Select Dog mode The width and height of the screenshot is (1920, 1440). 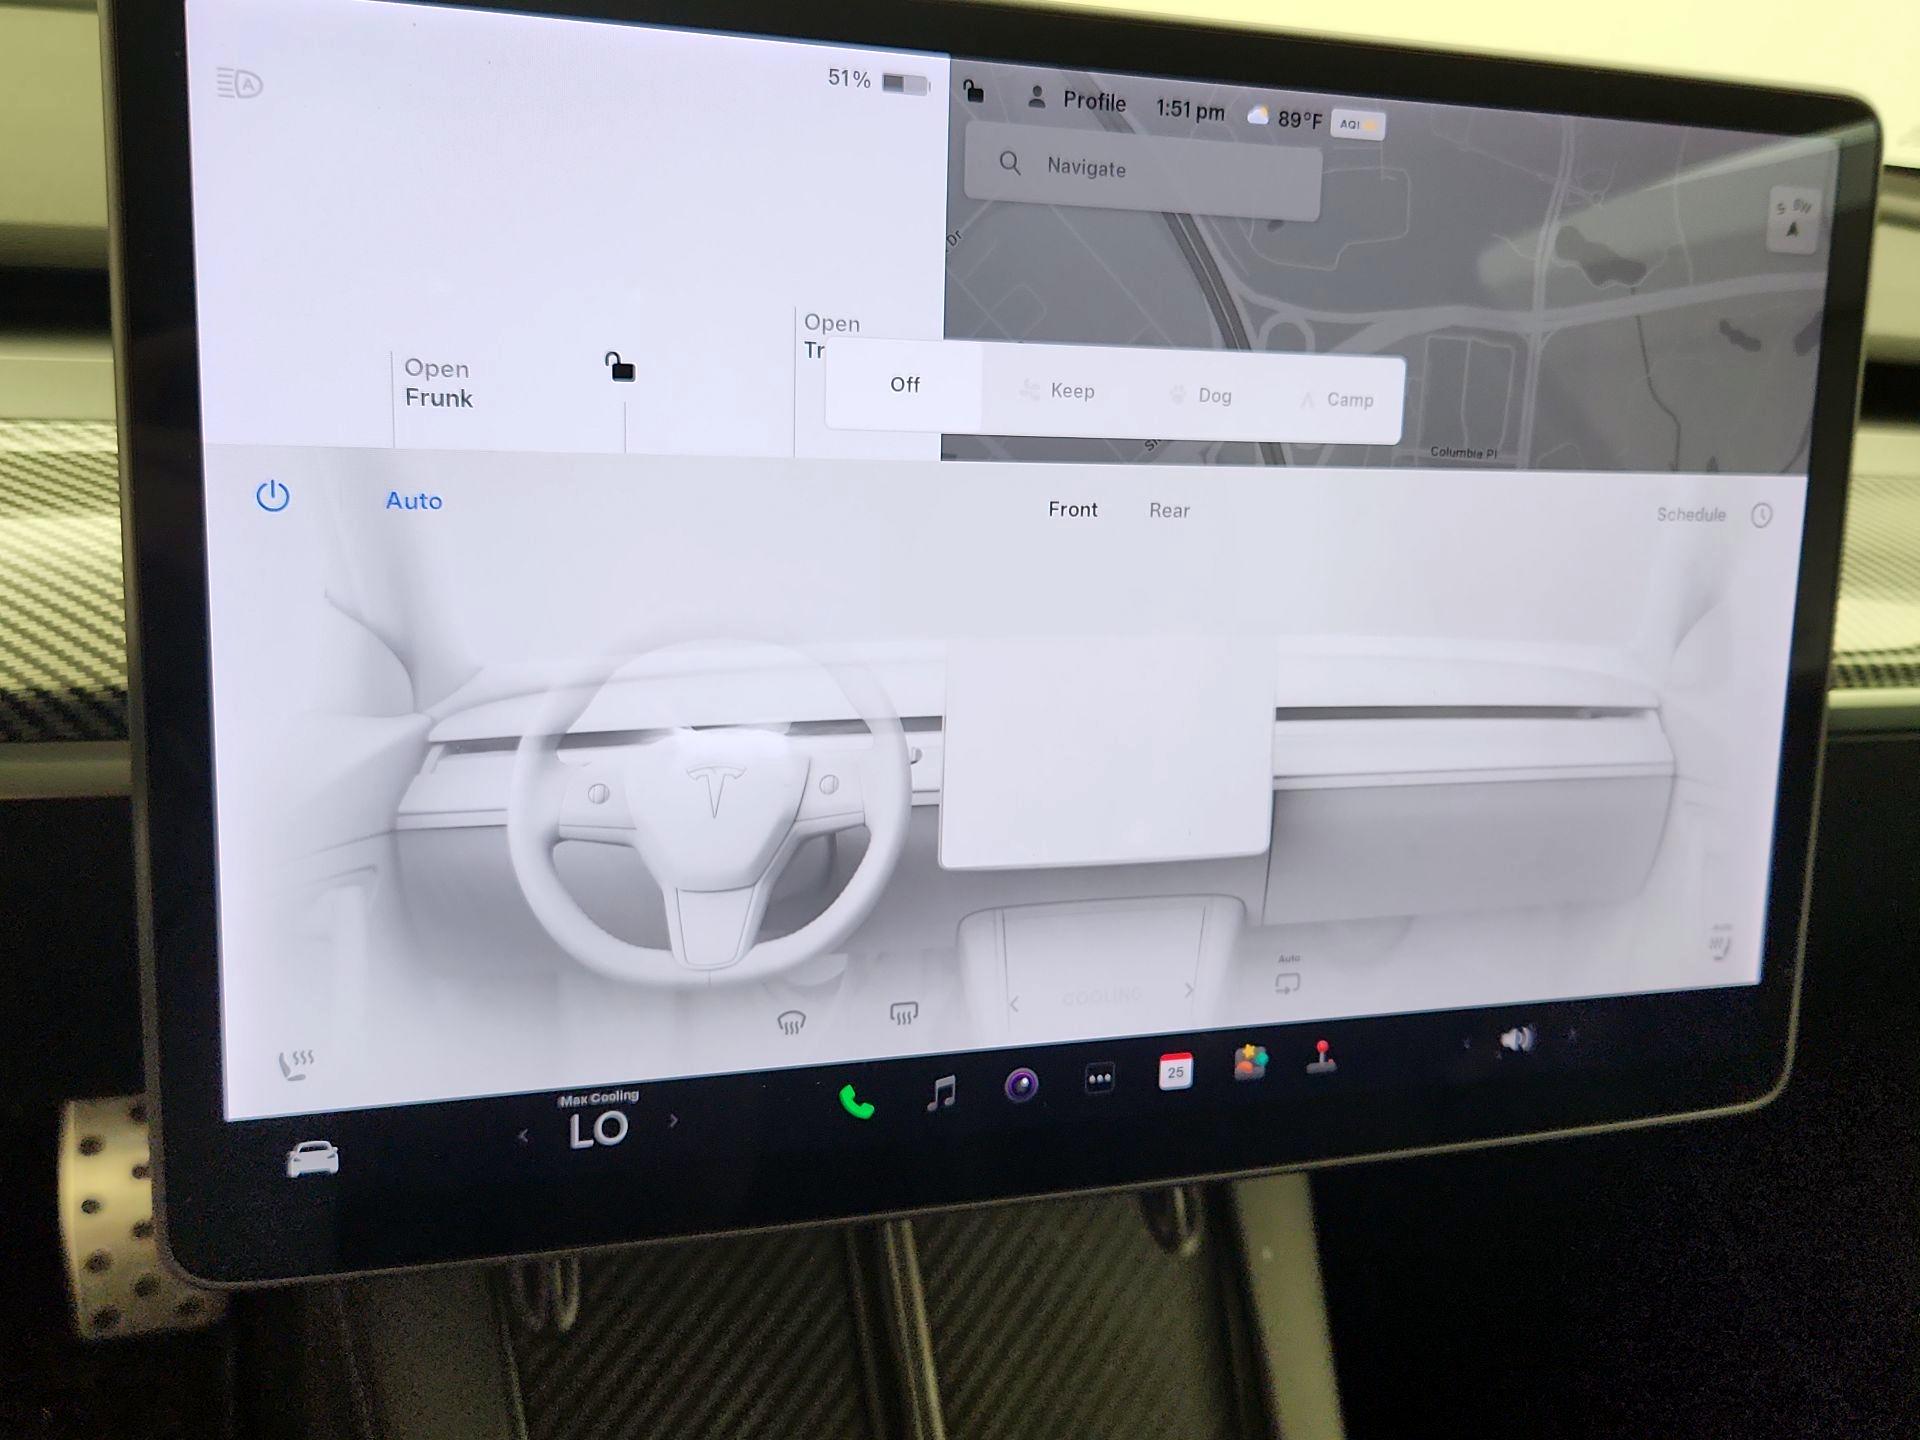(1201, 395)
